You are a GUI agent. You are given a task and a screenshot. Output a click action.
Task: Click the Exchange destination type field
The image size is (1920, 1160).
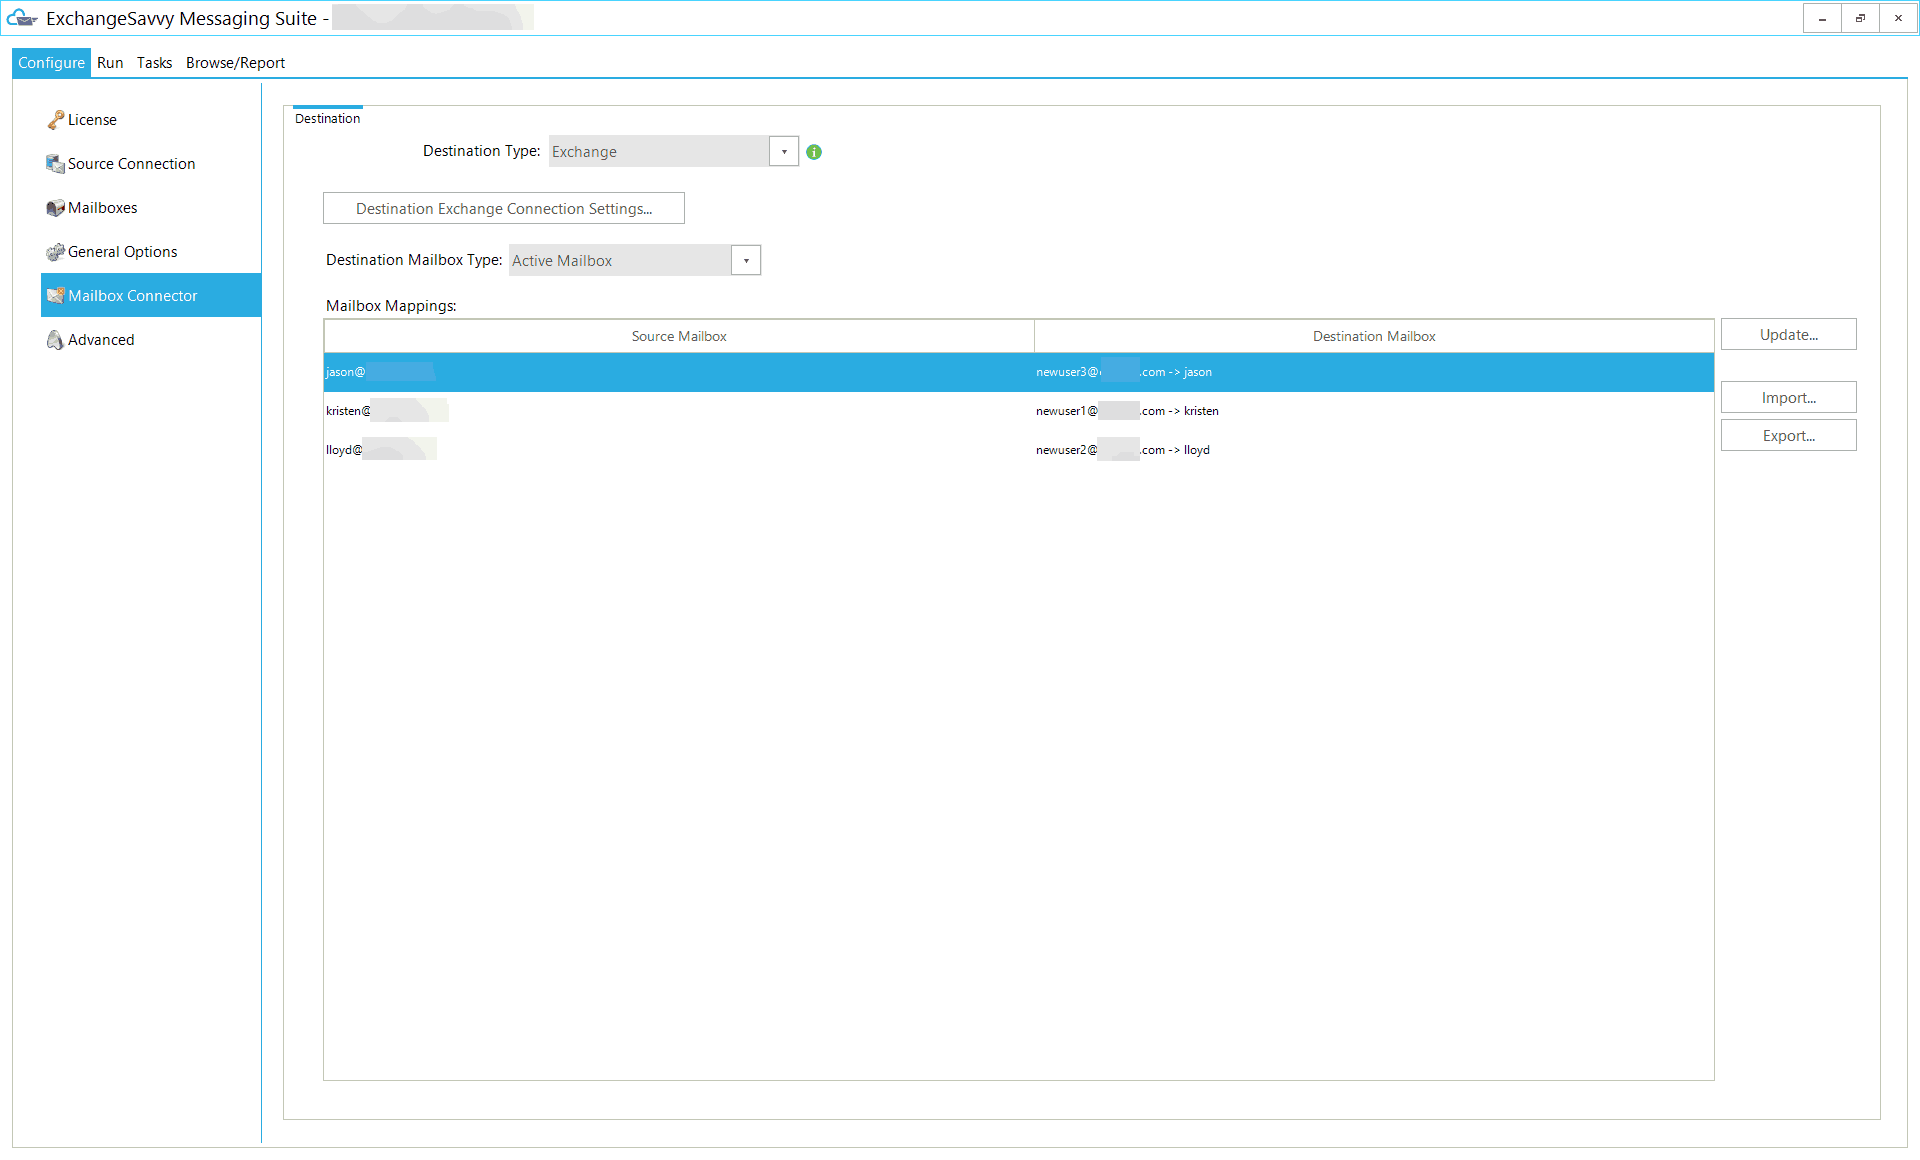(x=659, y=152)
